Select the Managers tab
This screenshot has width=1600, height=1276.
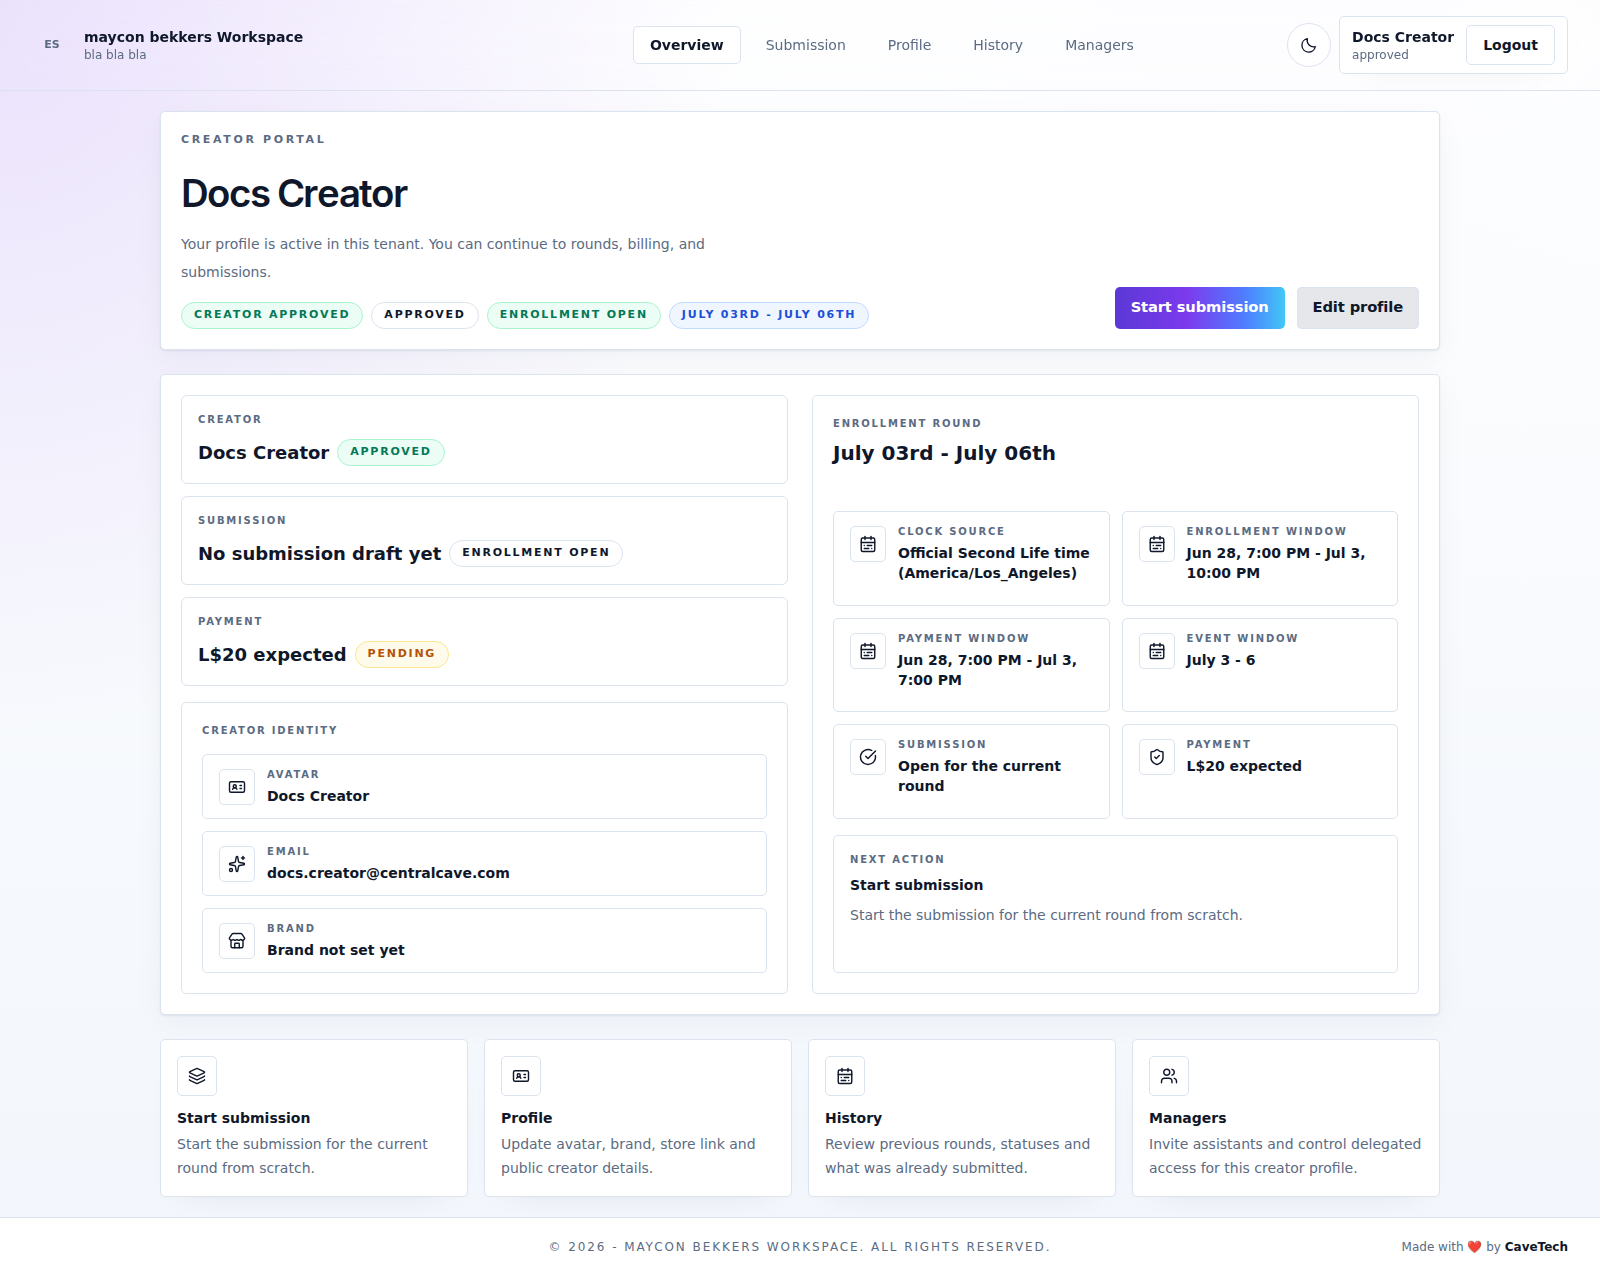point(1099,45)
